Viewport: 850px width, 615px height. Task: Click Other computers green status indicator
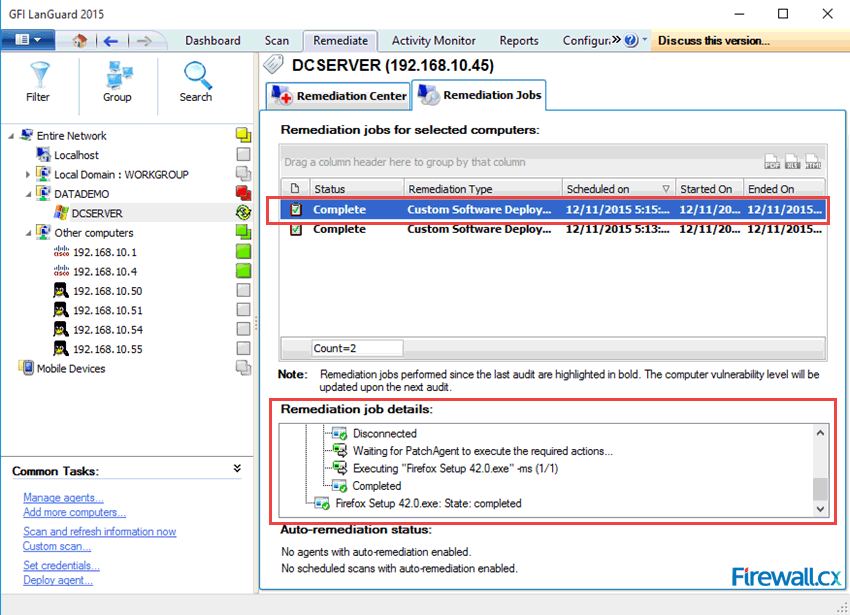coord(243,232)
